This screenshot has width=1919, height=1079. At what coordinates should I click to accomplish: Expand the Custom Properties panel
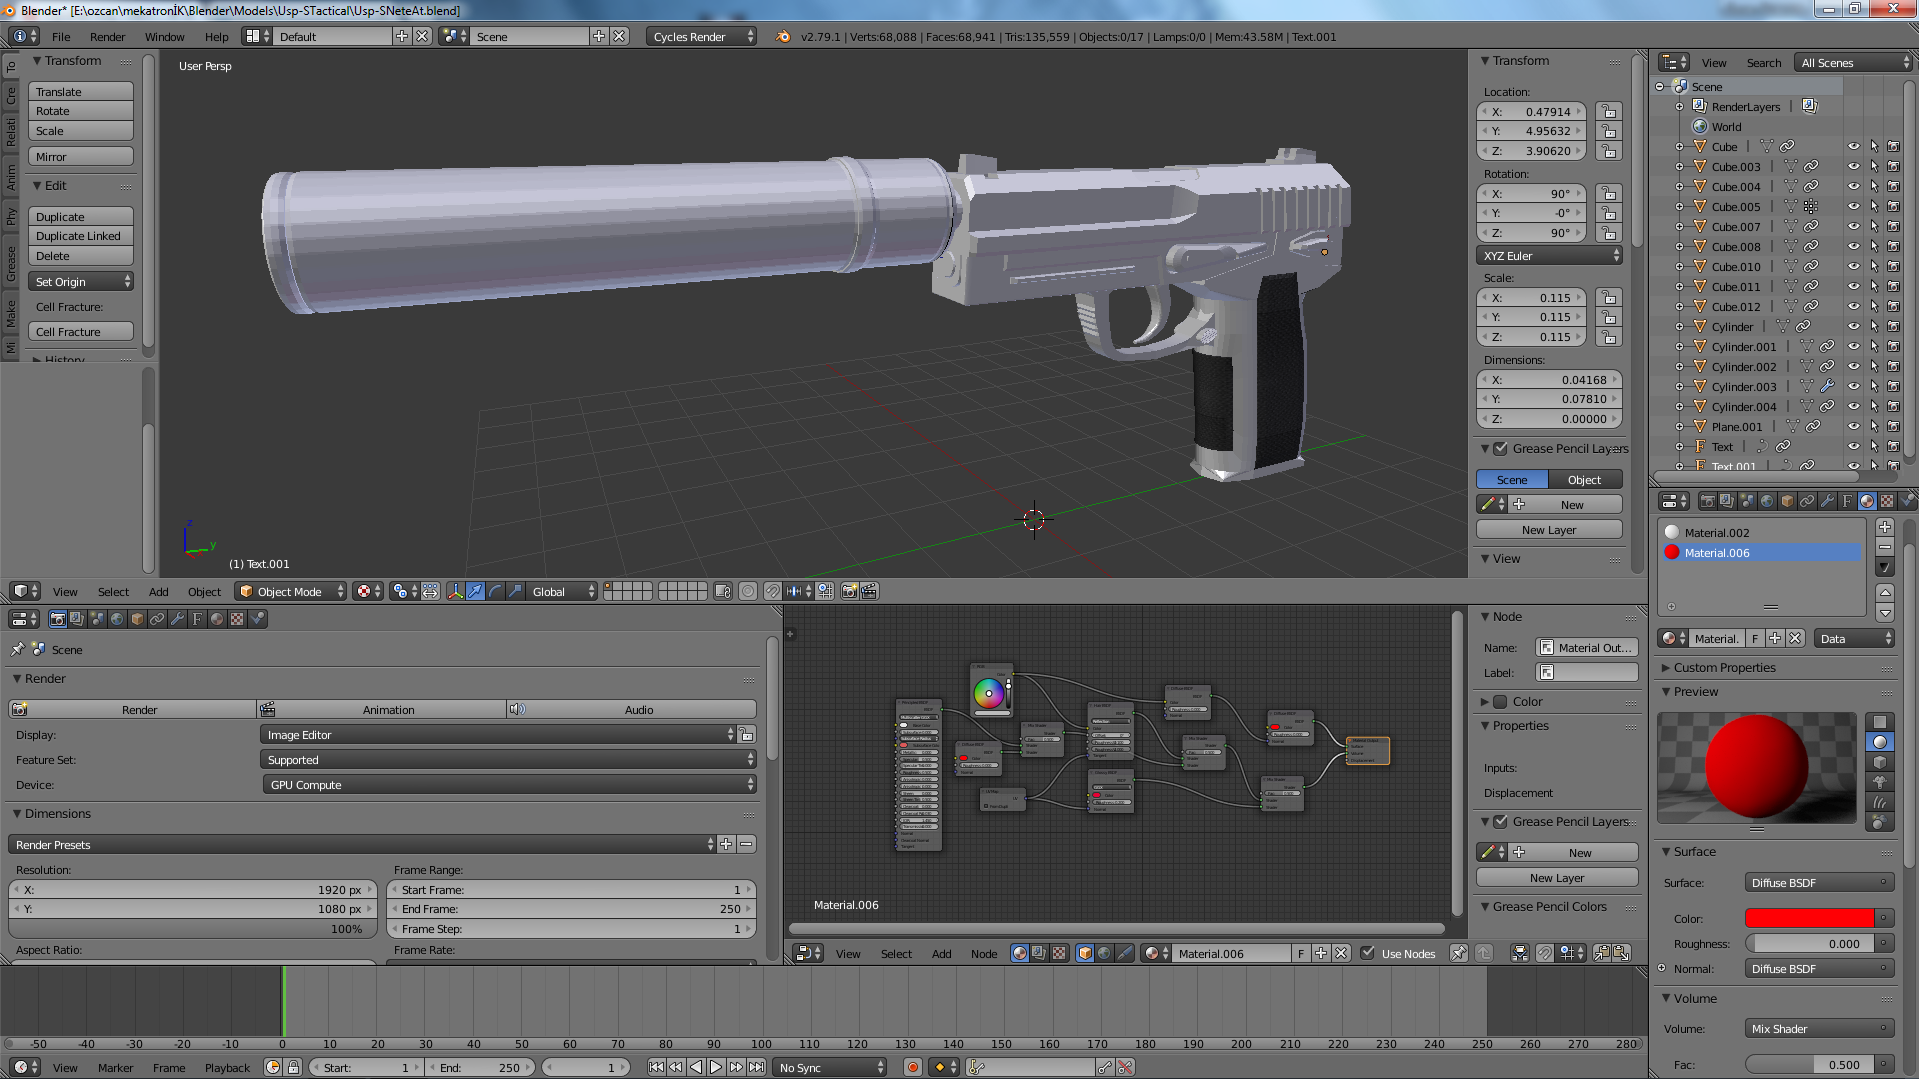pos(1667,668)
